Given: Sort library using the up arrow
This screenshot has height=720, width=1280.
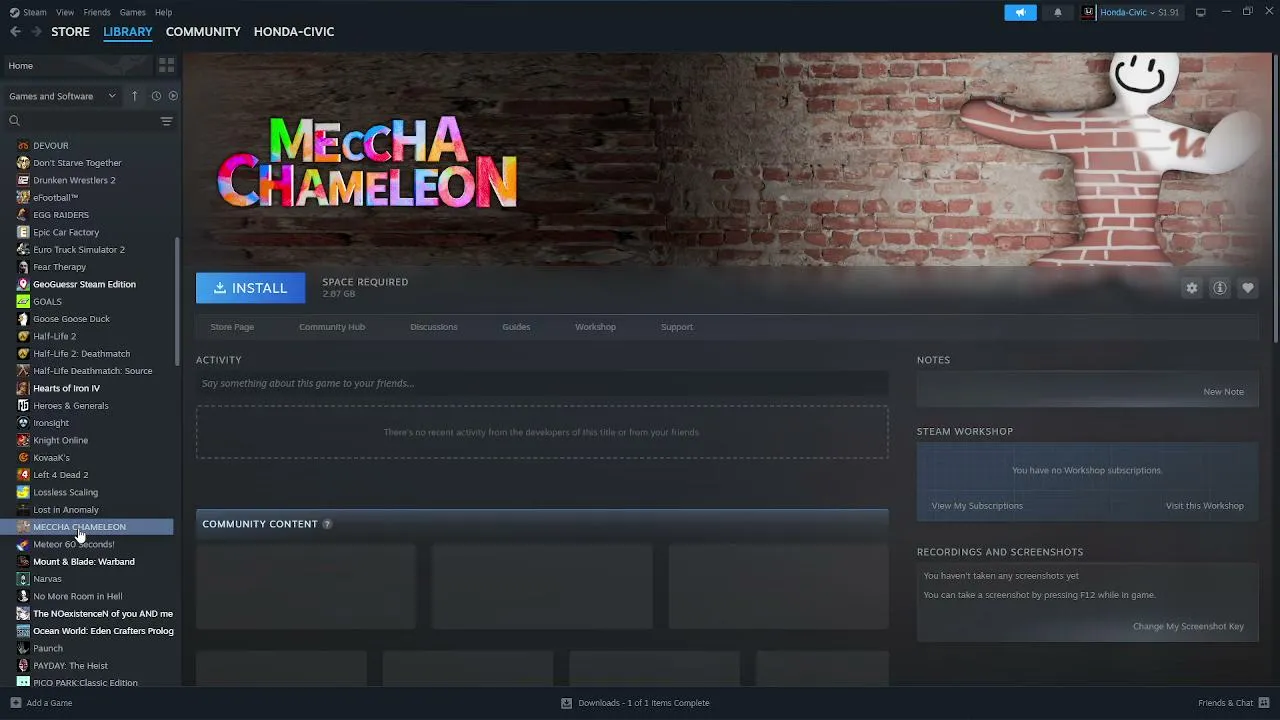Looking at the screenshot, I should pos(135,96).
